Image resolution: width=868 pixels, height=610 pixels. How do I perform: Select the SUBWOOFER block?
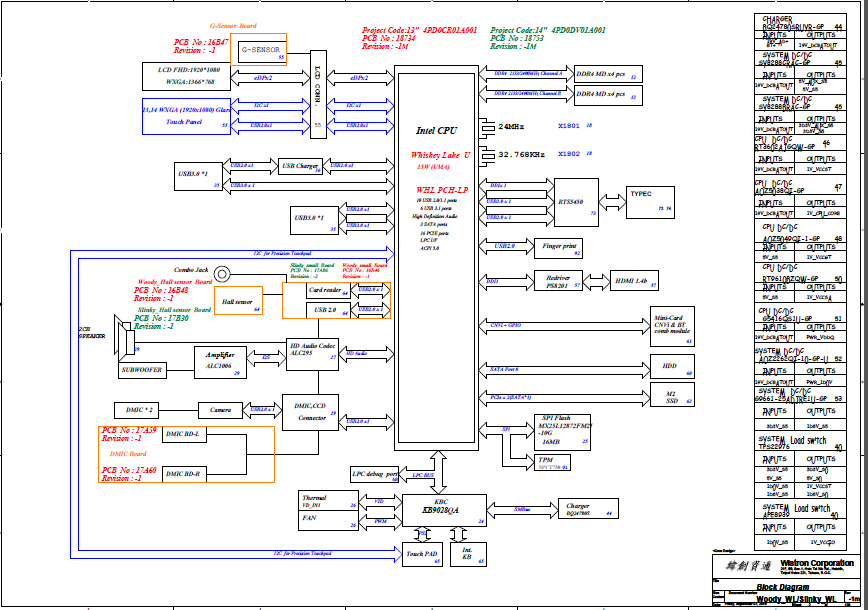(142, 370)
